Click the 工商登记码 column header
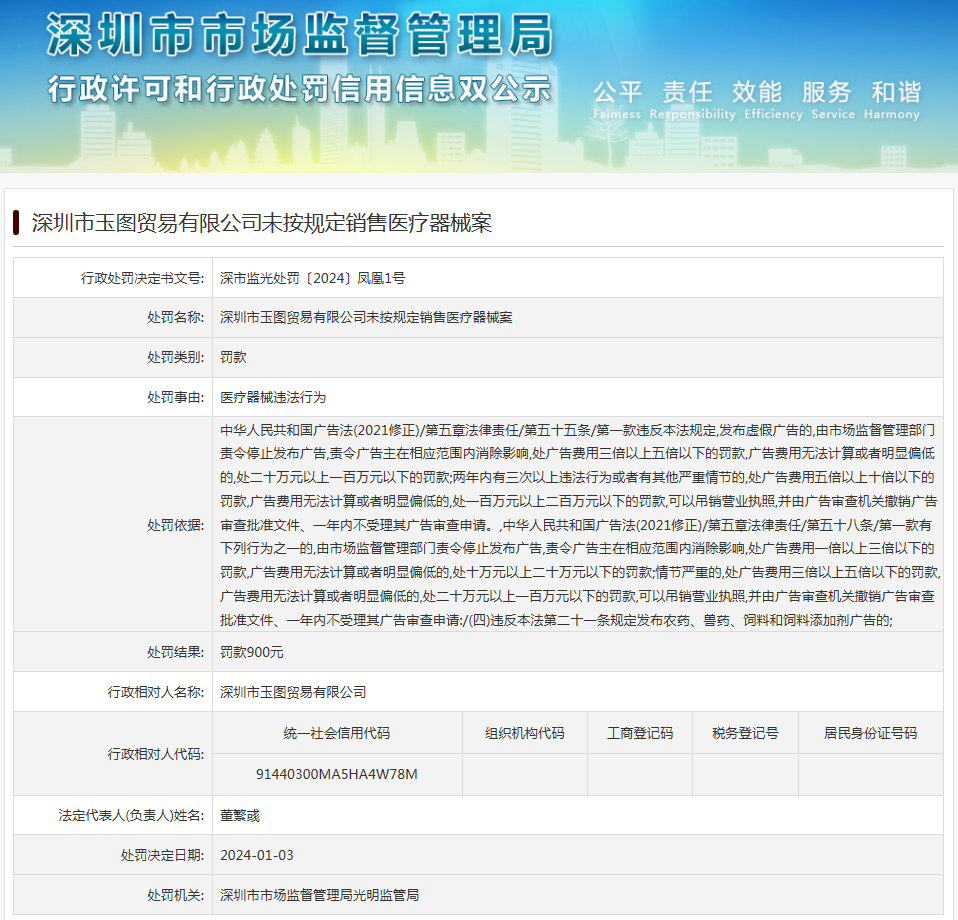 (640, 733)
